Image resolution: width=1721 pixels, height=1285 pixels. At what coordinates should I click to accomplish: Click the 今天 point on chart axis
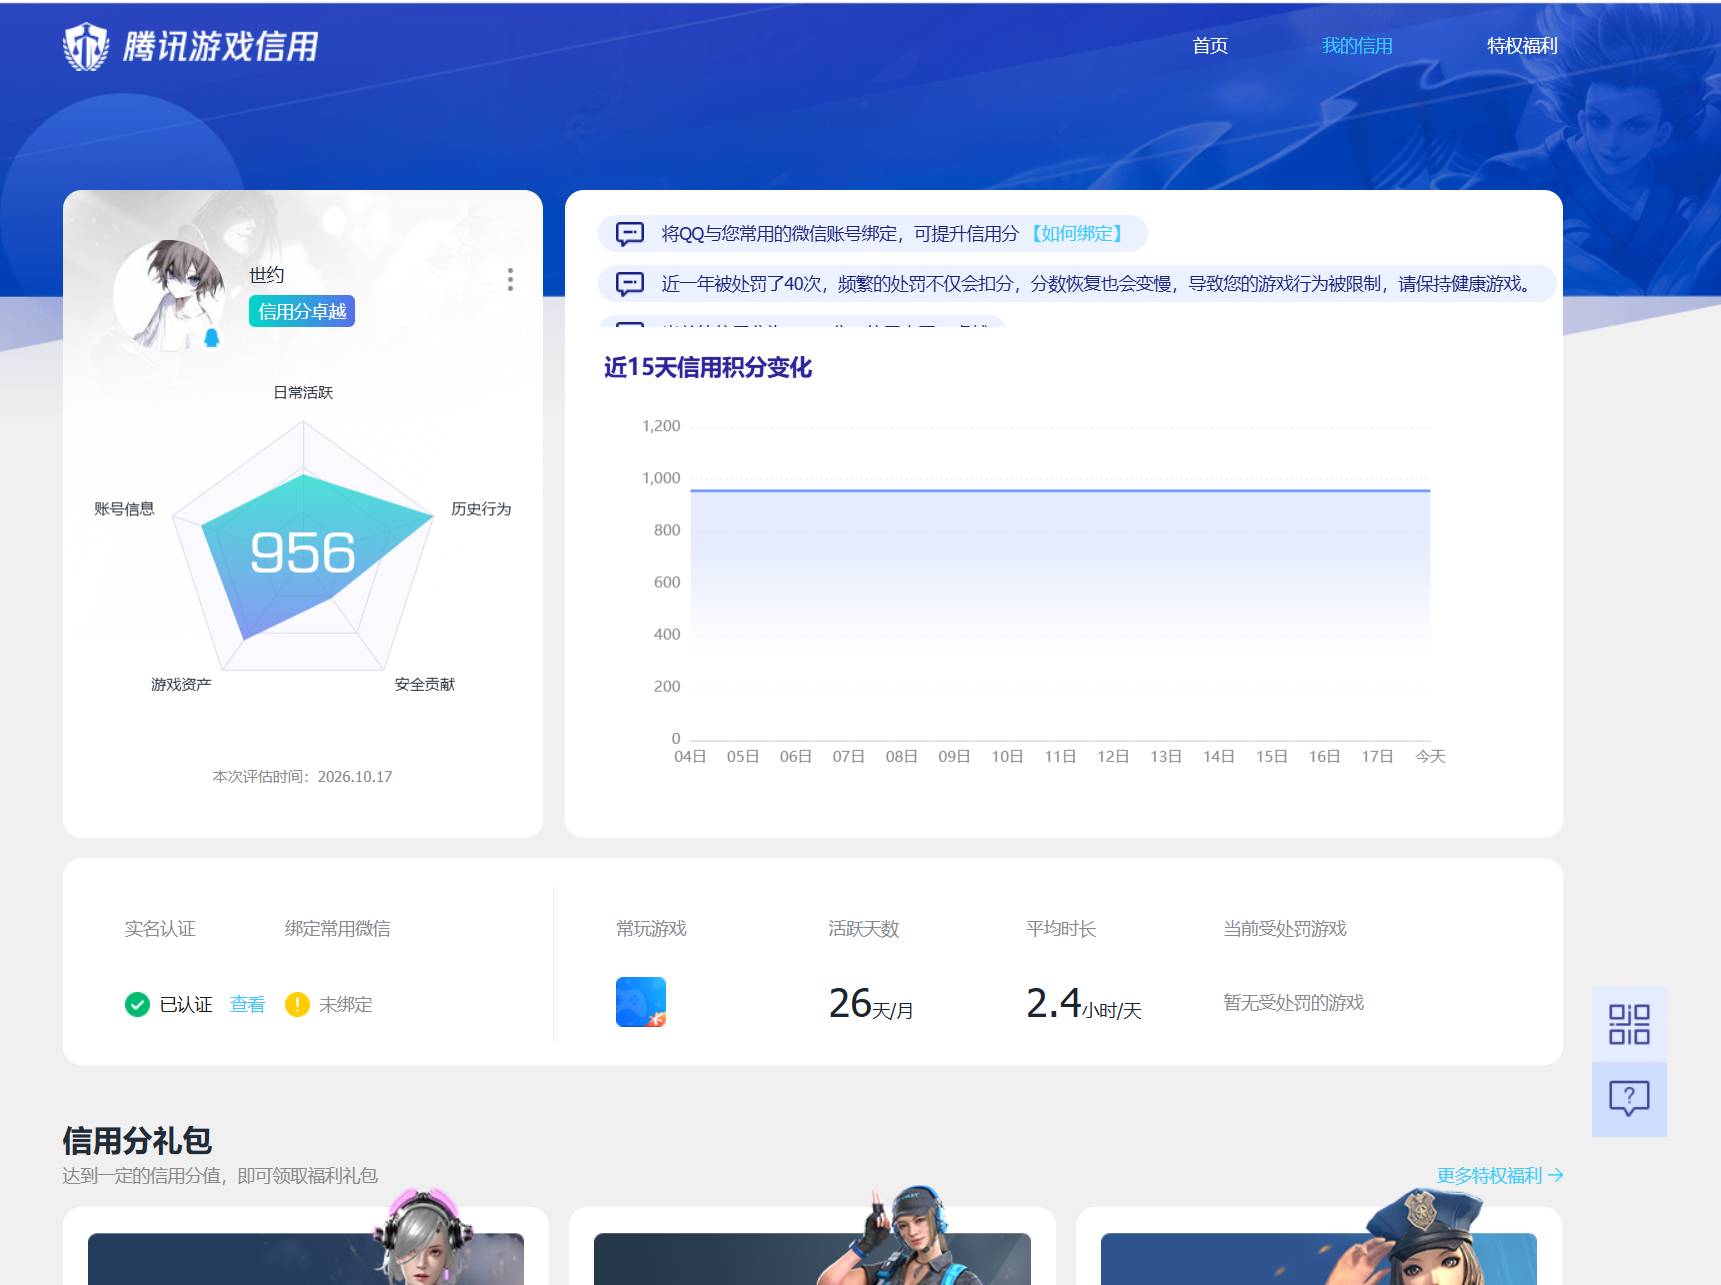[1430, 756]
